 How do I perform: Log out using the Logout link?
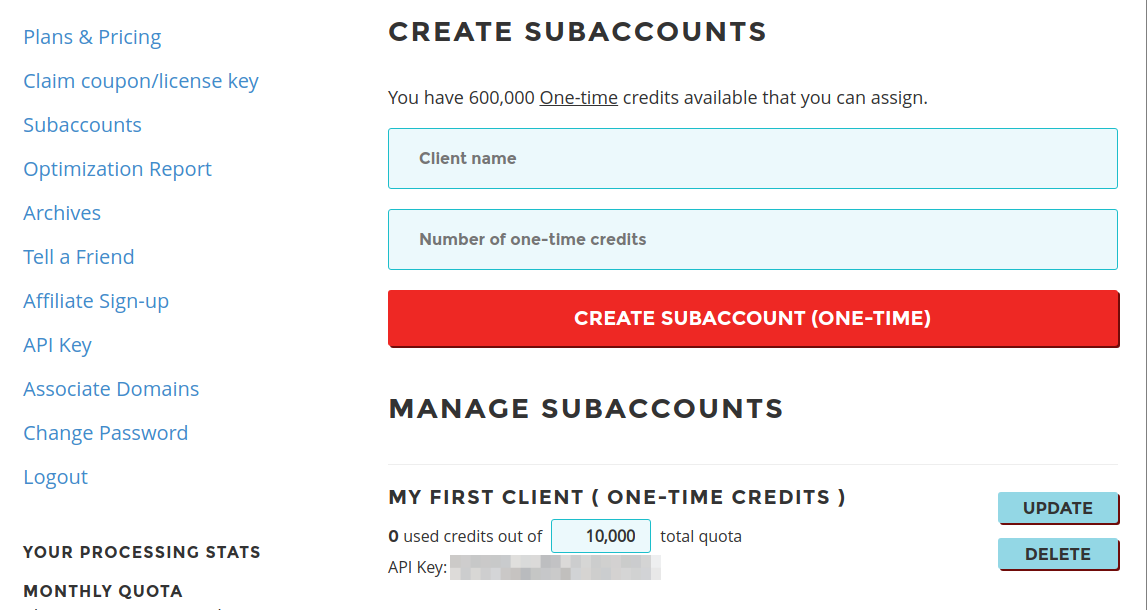[x=55, y=477]
